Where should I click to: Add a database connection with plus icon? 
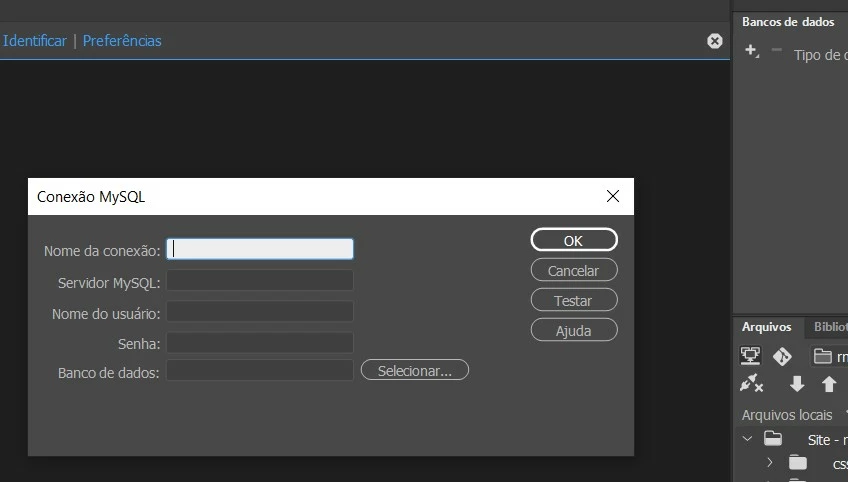tap(752, 51)
